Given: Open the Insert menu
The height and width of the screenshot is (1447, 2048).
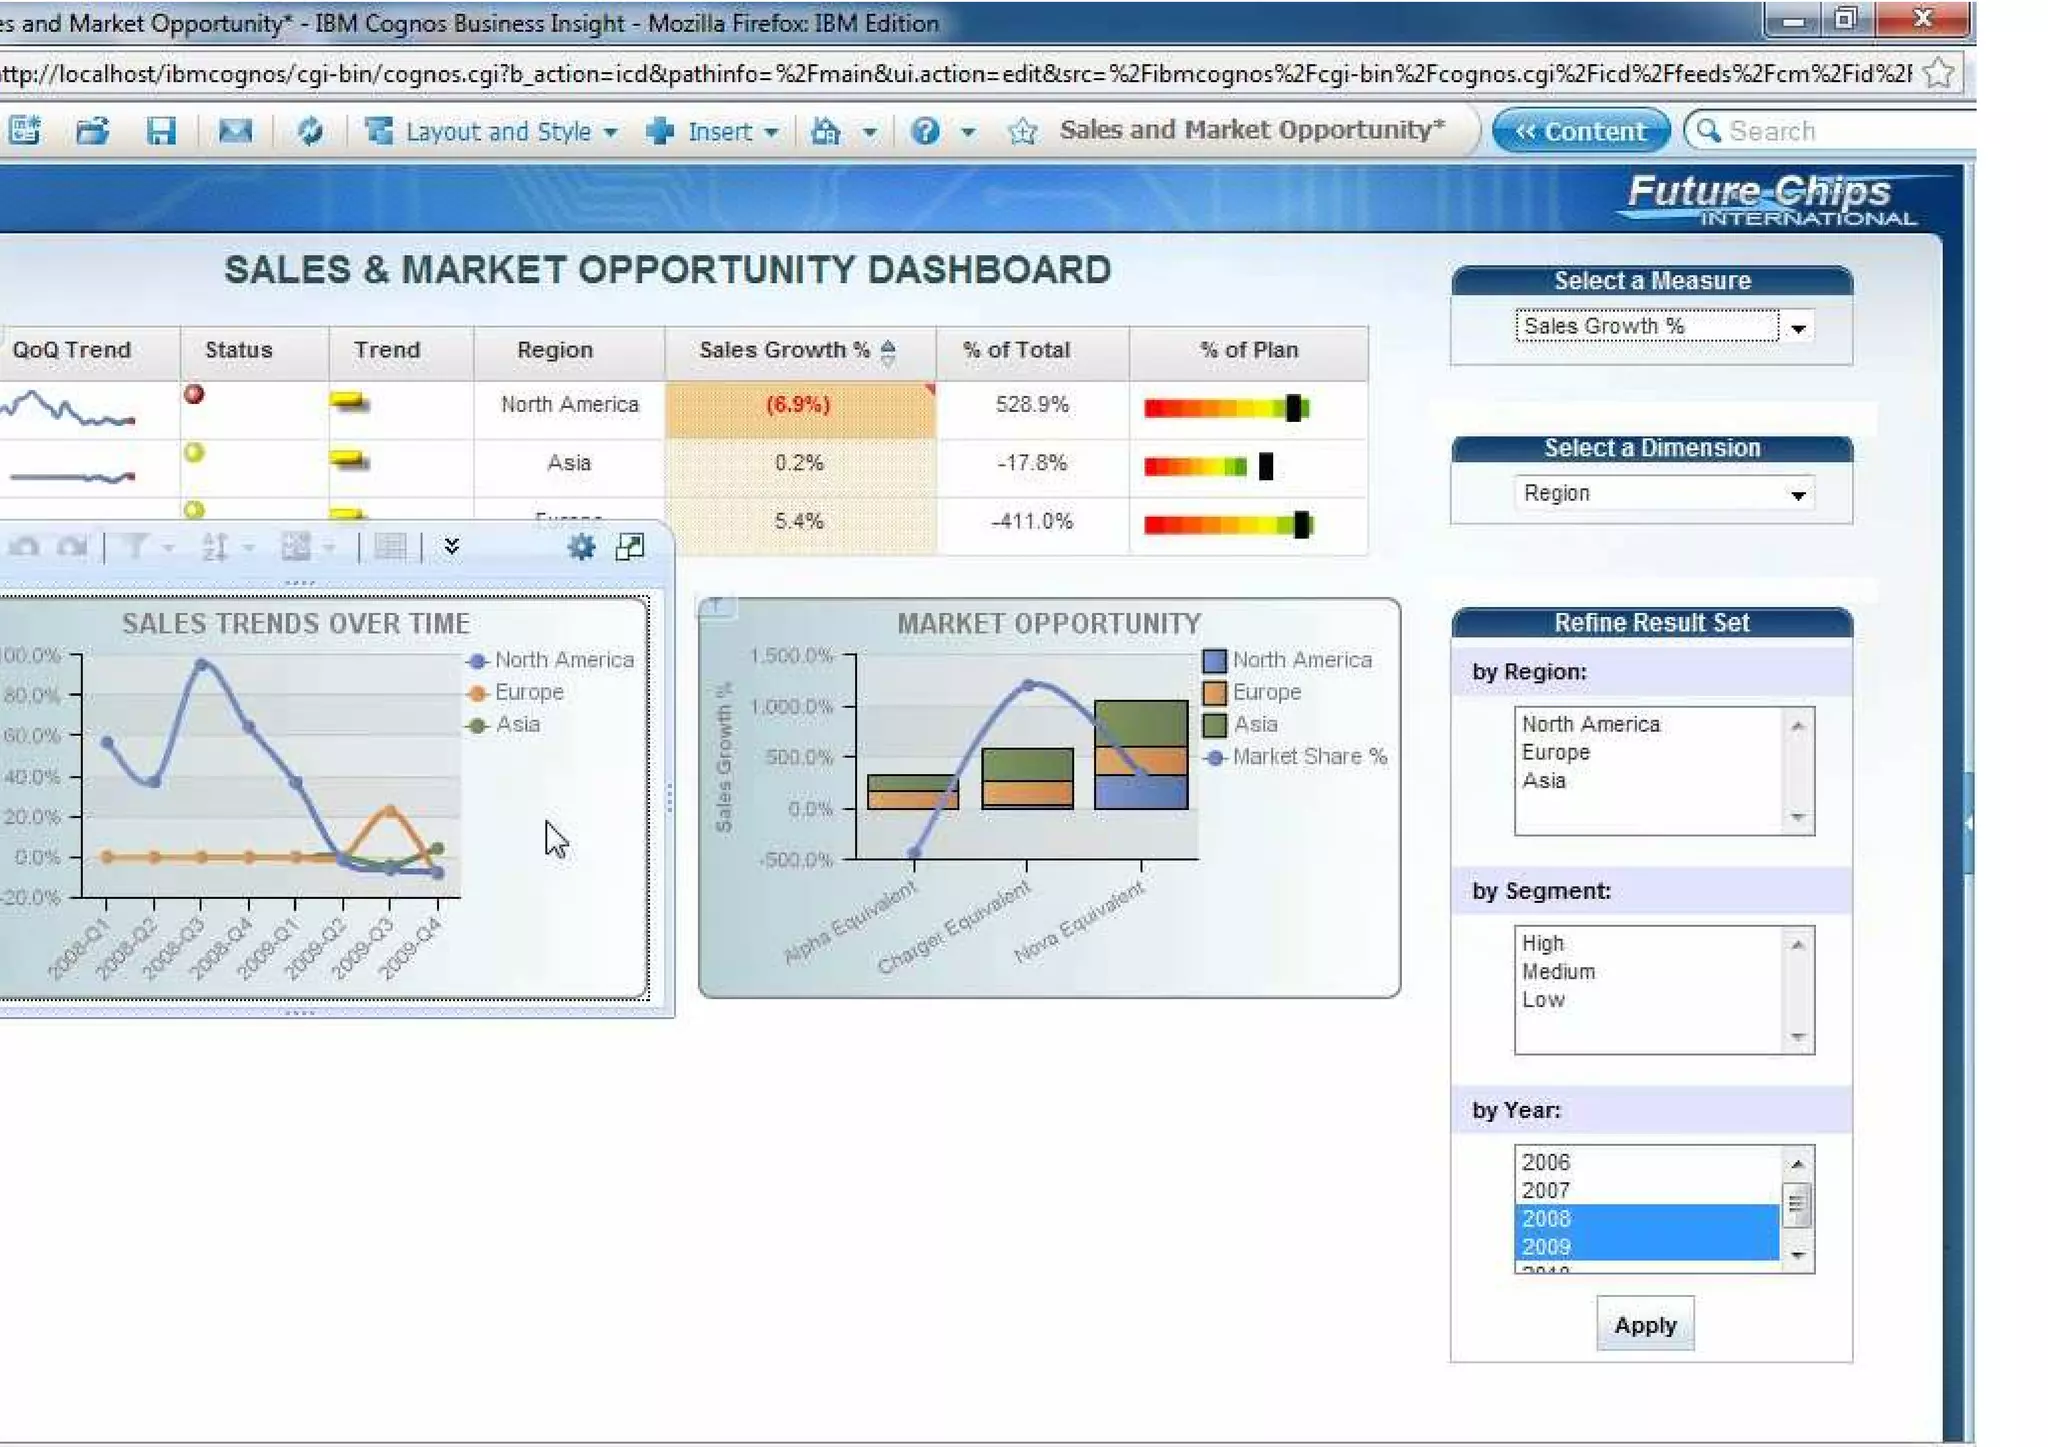Looking at the screenshot, I should [718, 131].
